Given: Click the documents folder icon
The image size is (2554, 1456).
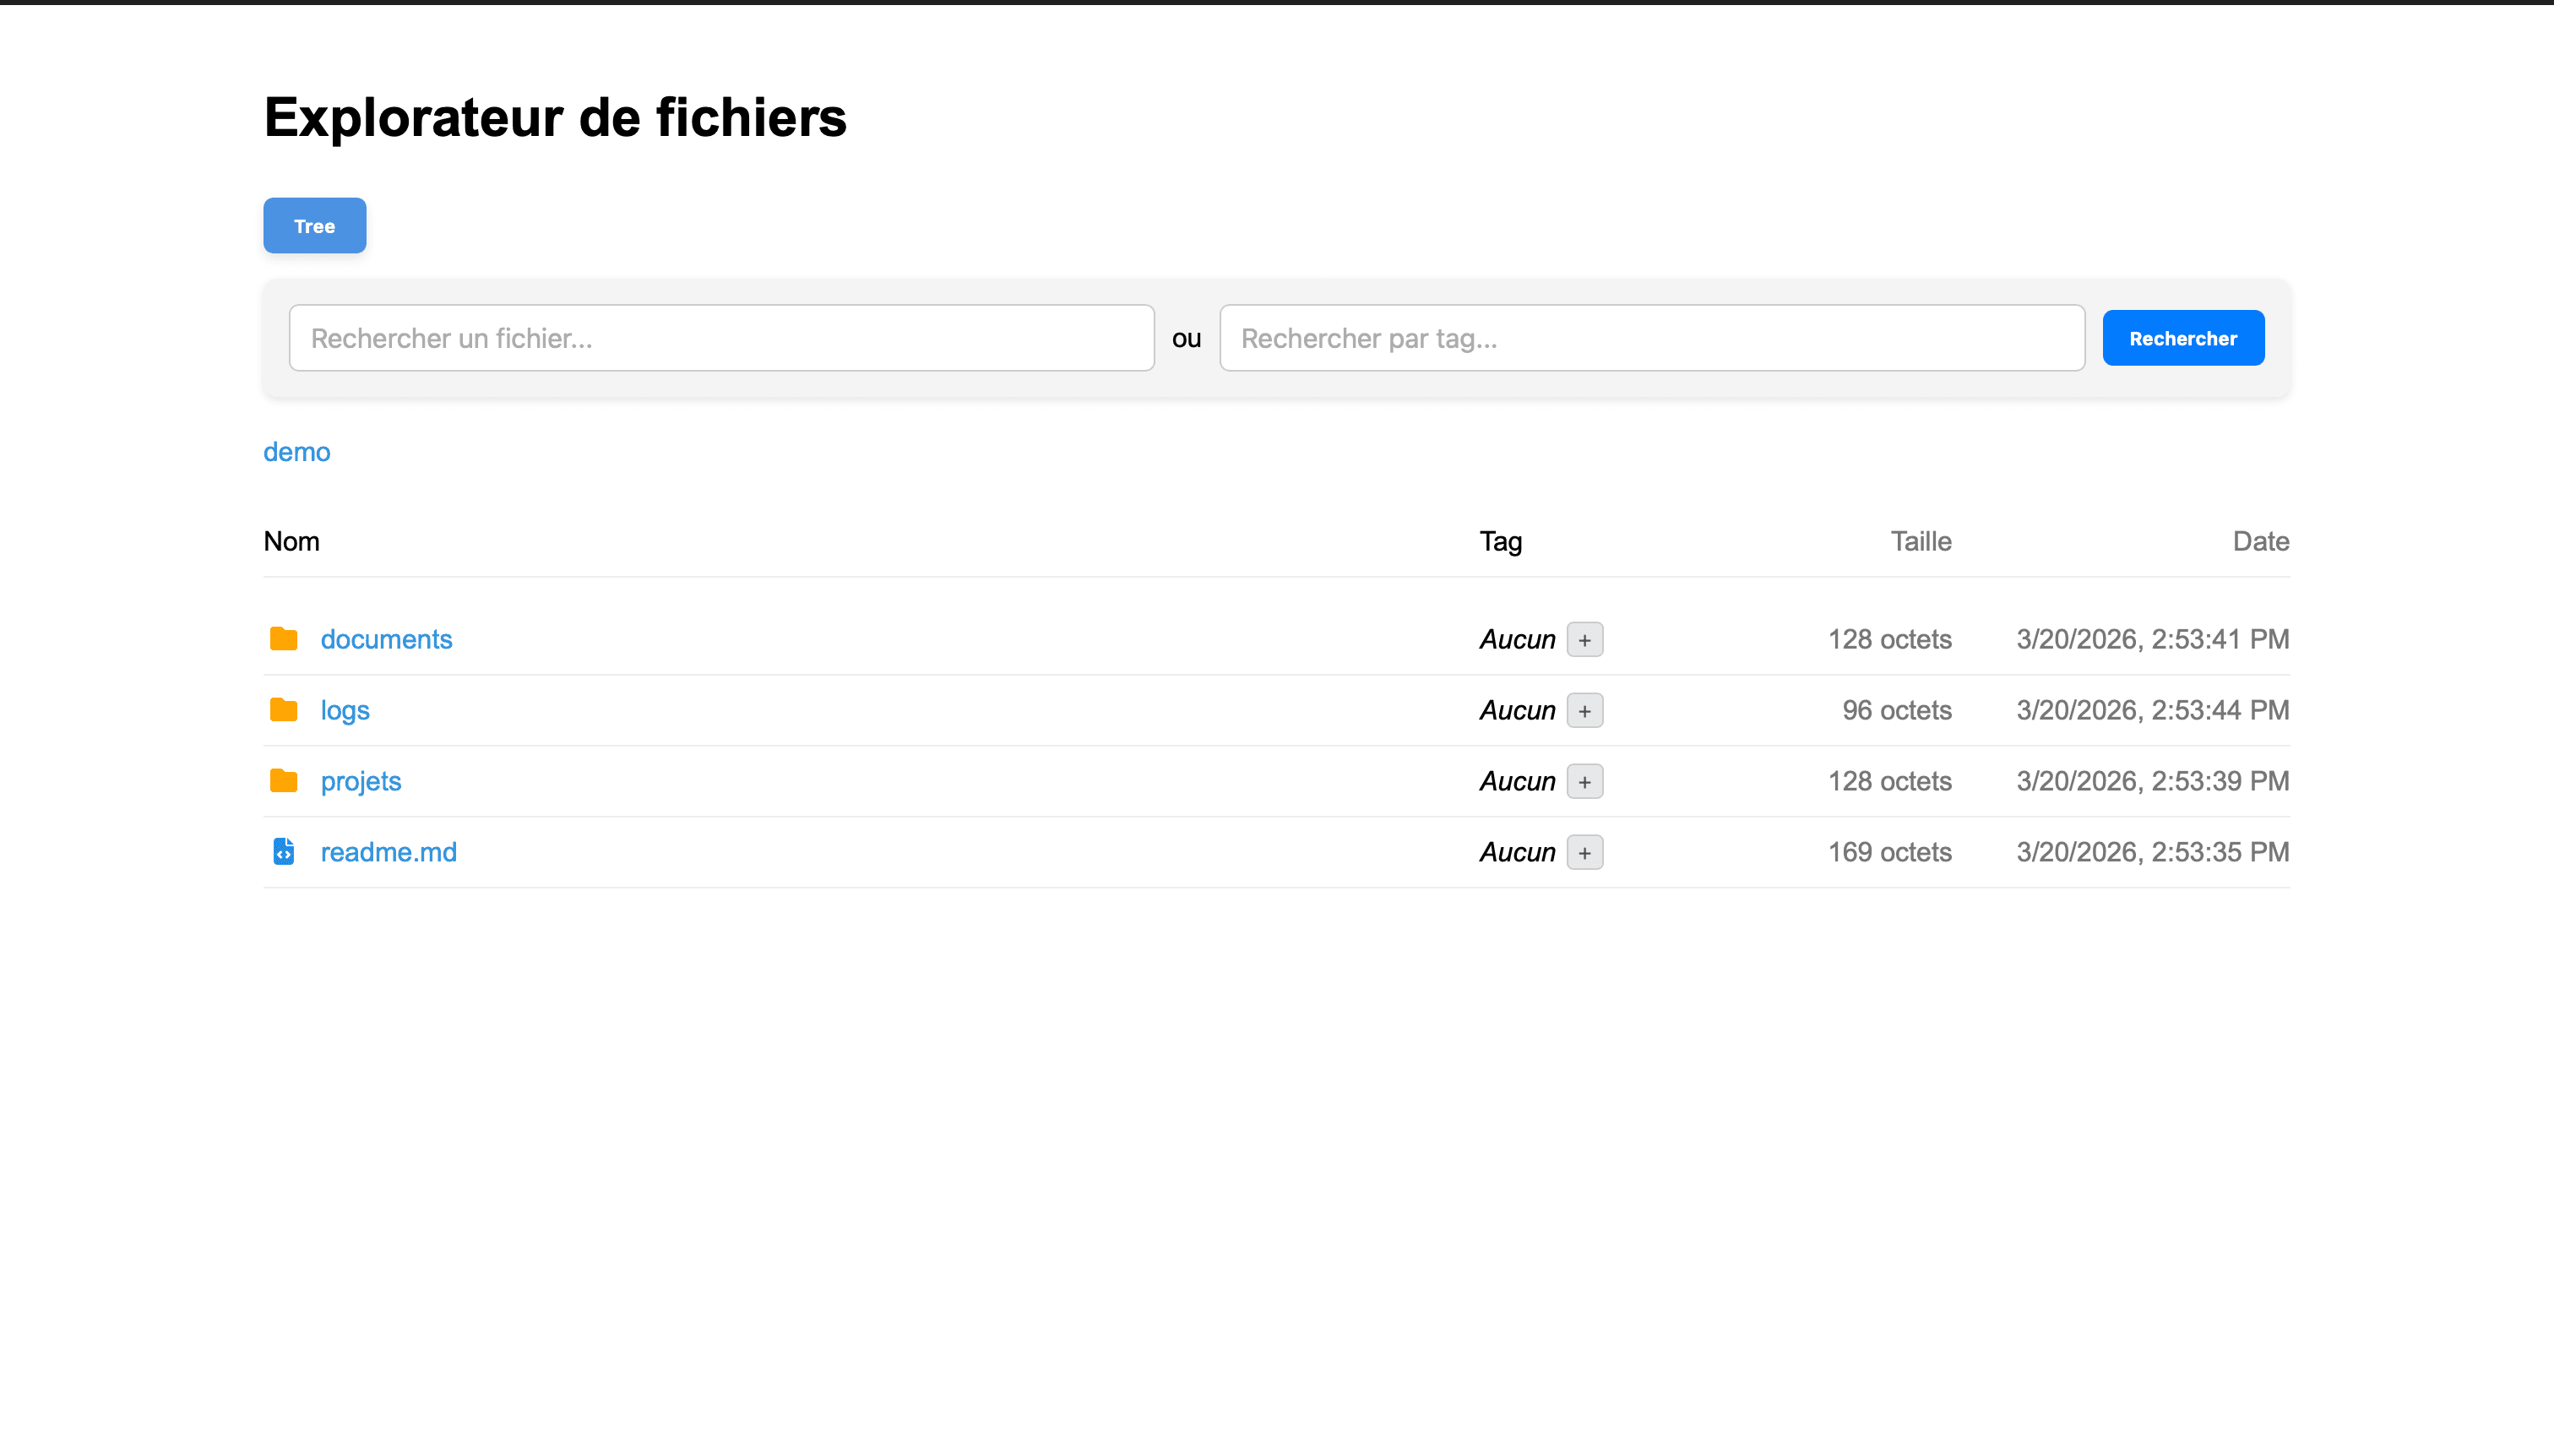Looking at the screenshot, I should point(284,639).
